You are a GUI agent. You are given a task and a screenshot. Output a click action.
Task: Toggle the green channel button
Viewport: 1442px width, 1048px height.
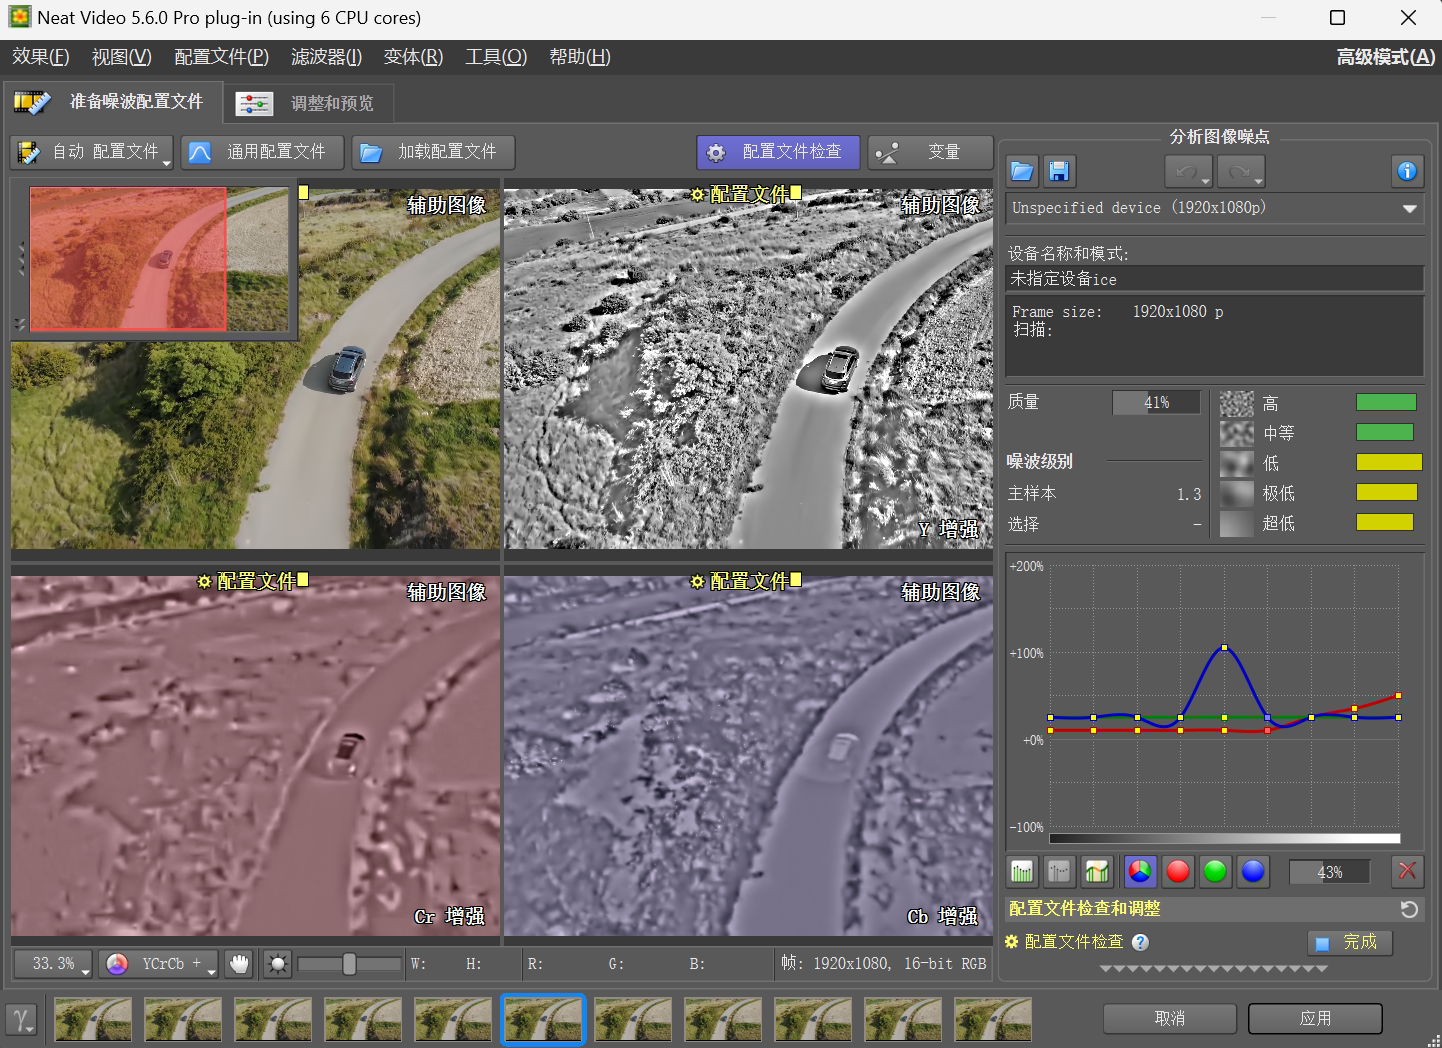pyautogui.click(x=1215, y=871)
